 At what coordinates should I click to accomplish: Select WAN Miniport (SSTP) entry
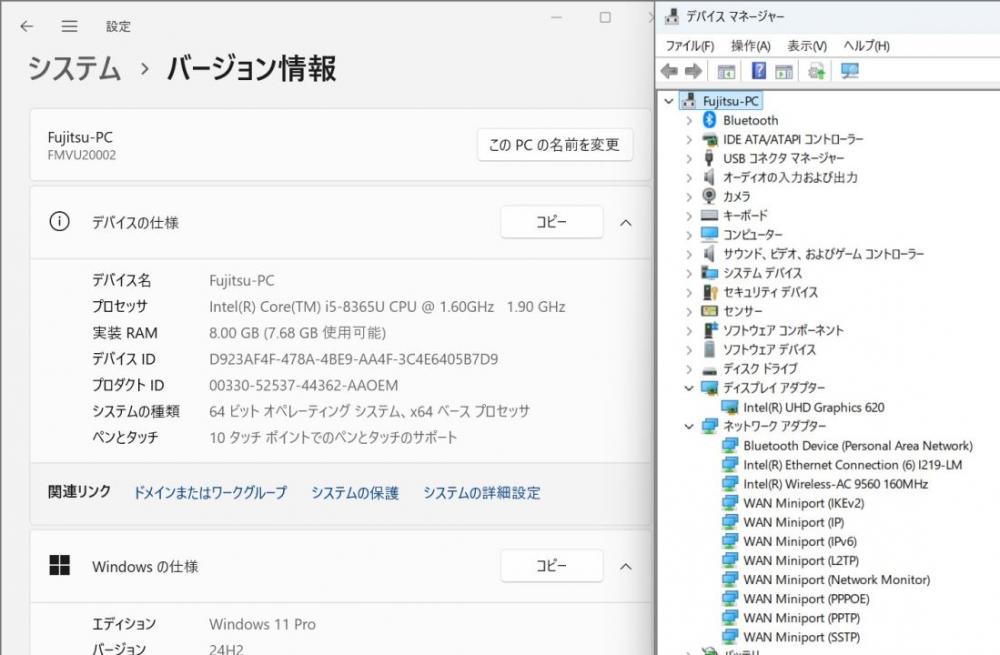pos(802,637)
